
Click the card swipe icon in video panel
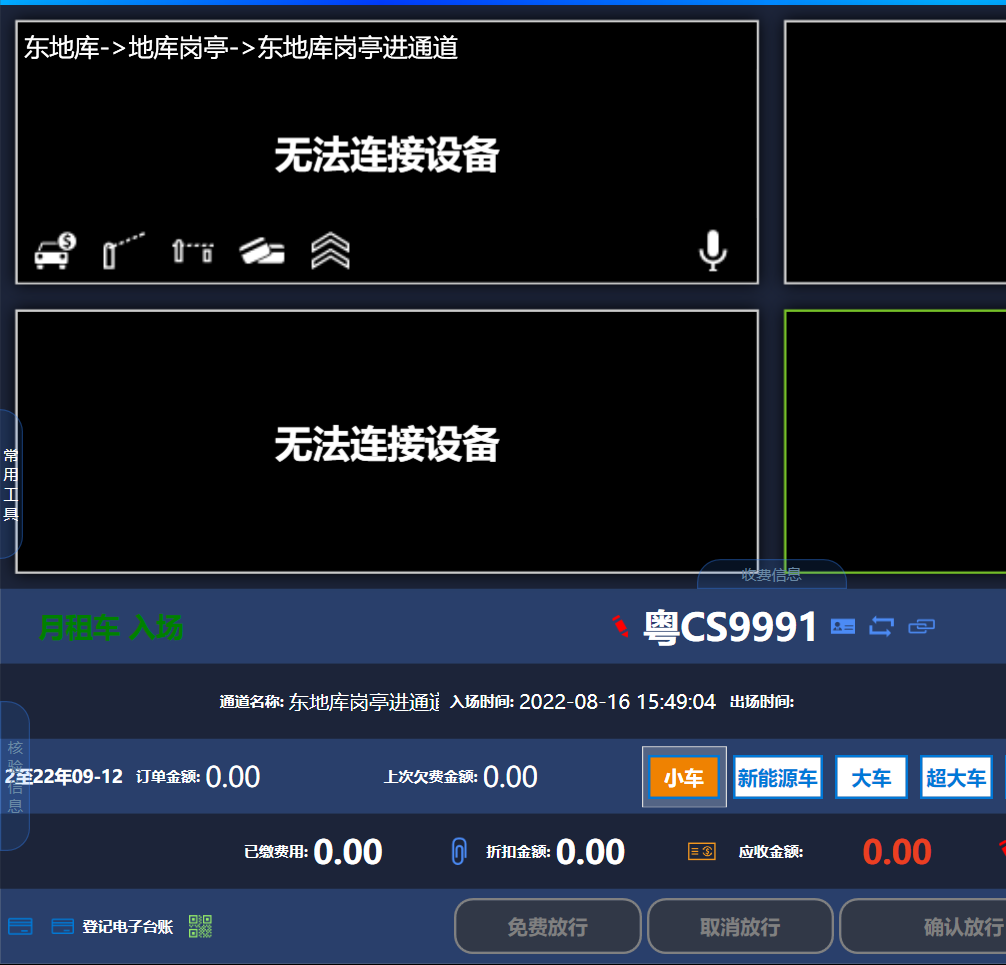[262, 251]
